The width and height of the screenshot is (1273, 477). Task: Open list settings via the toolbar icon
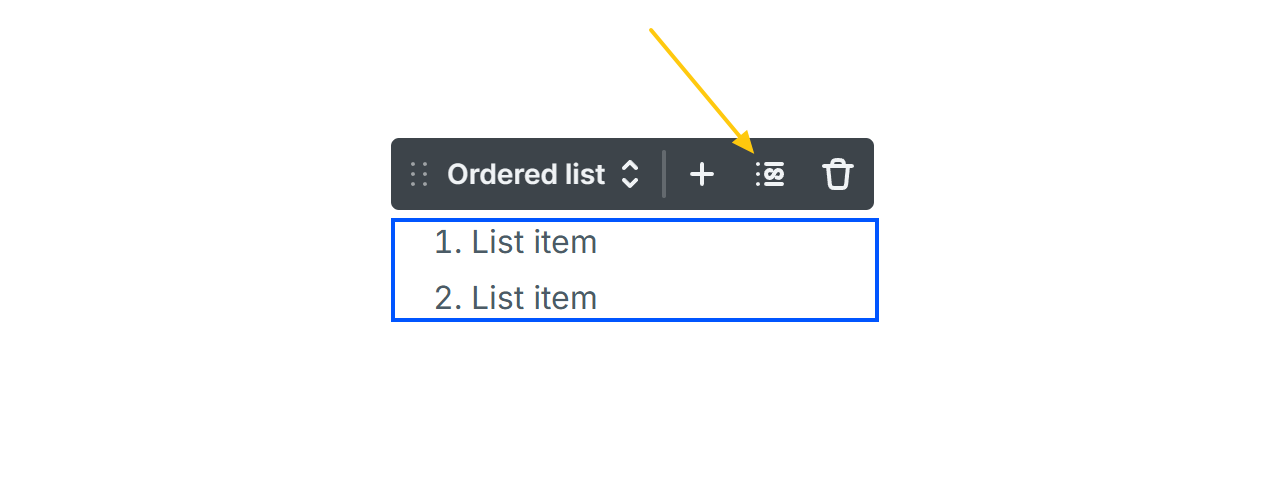pos(770,174)
